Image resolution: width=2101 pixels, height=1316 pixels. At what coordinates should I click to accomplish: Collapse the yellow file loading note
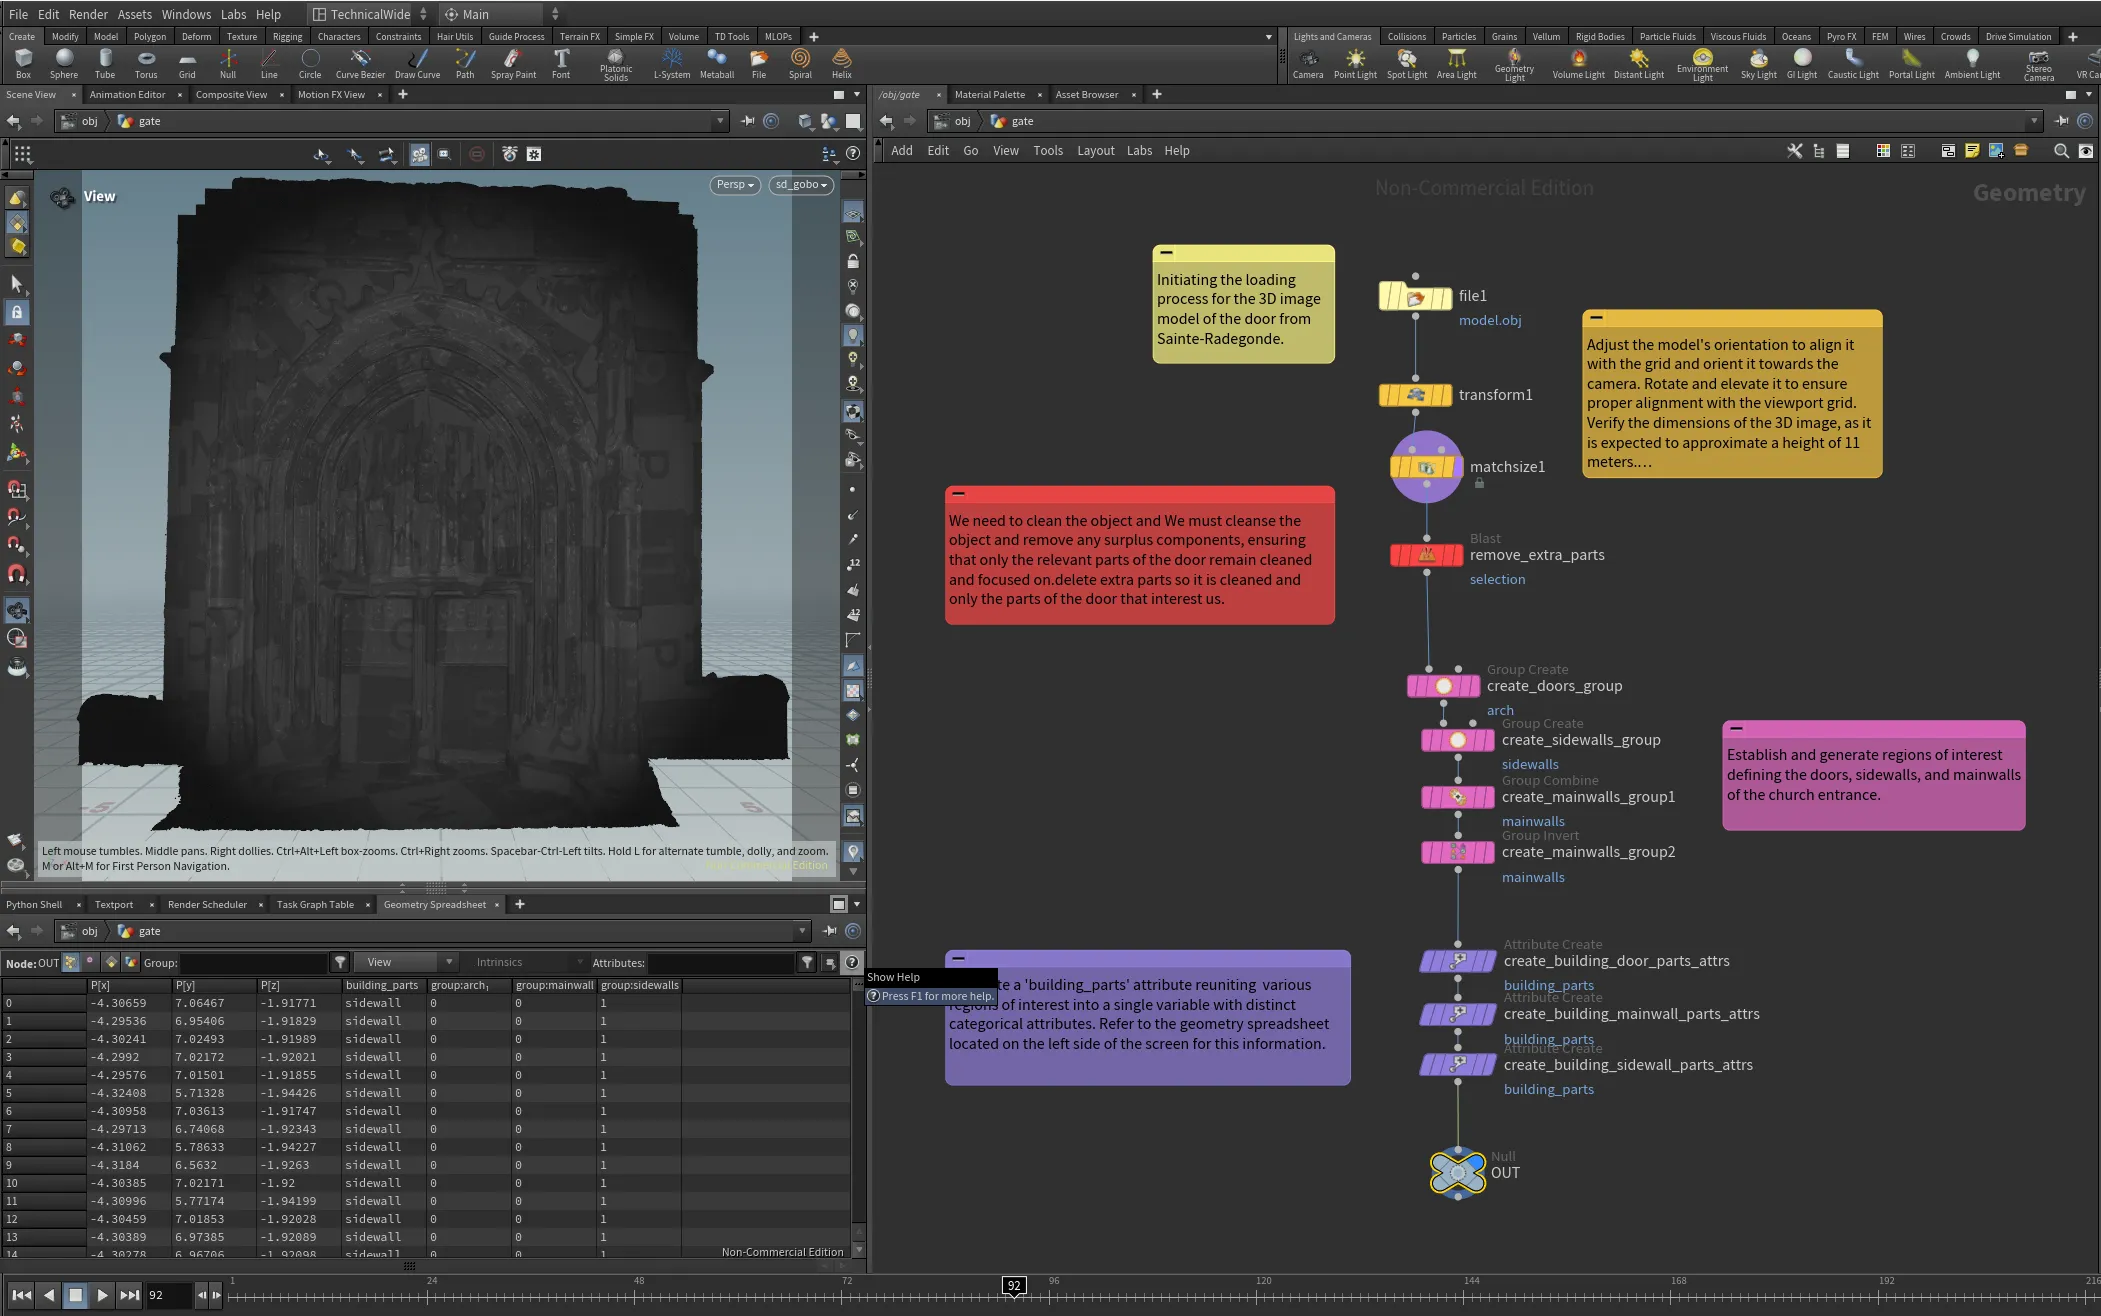(x=1166, y=252)
